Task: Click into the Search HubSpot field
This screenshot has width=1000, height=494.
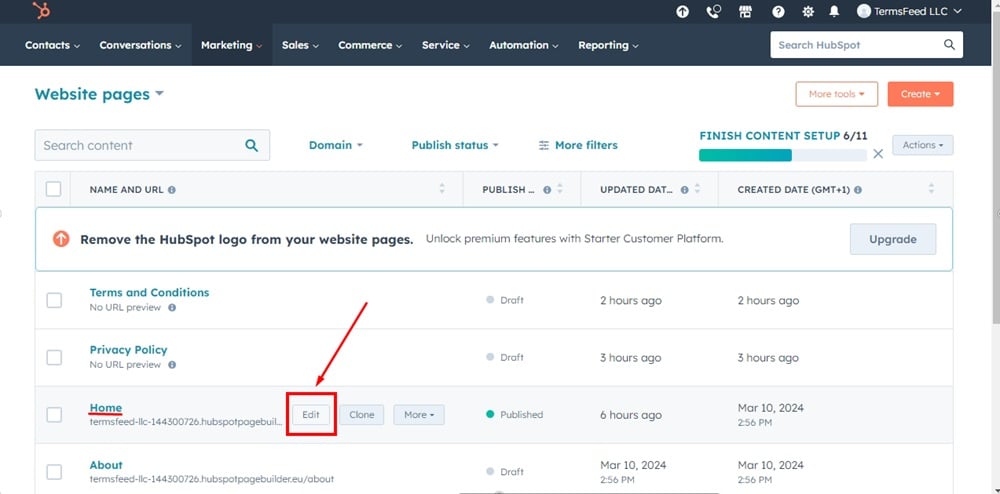Action: [866, 45]
